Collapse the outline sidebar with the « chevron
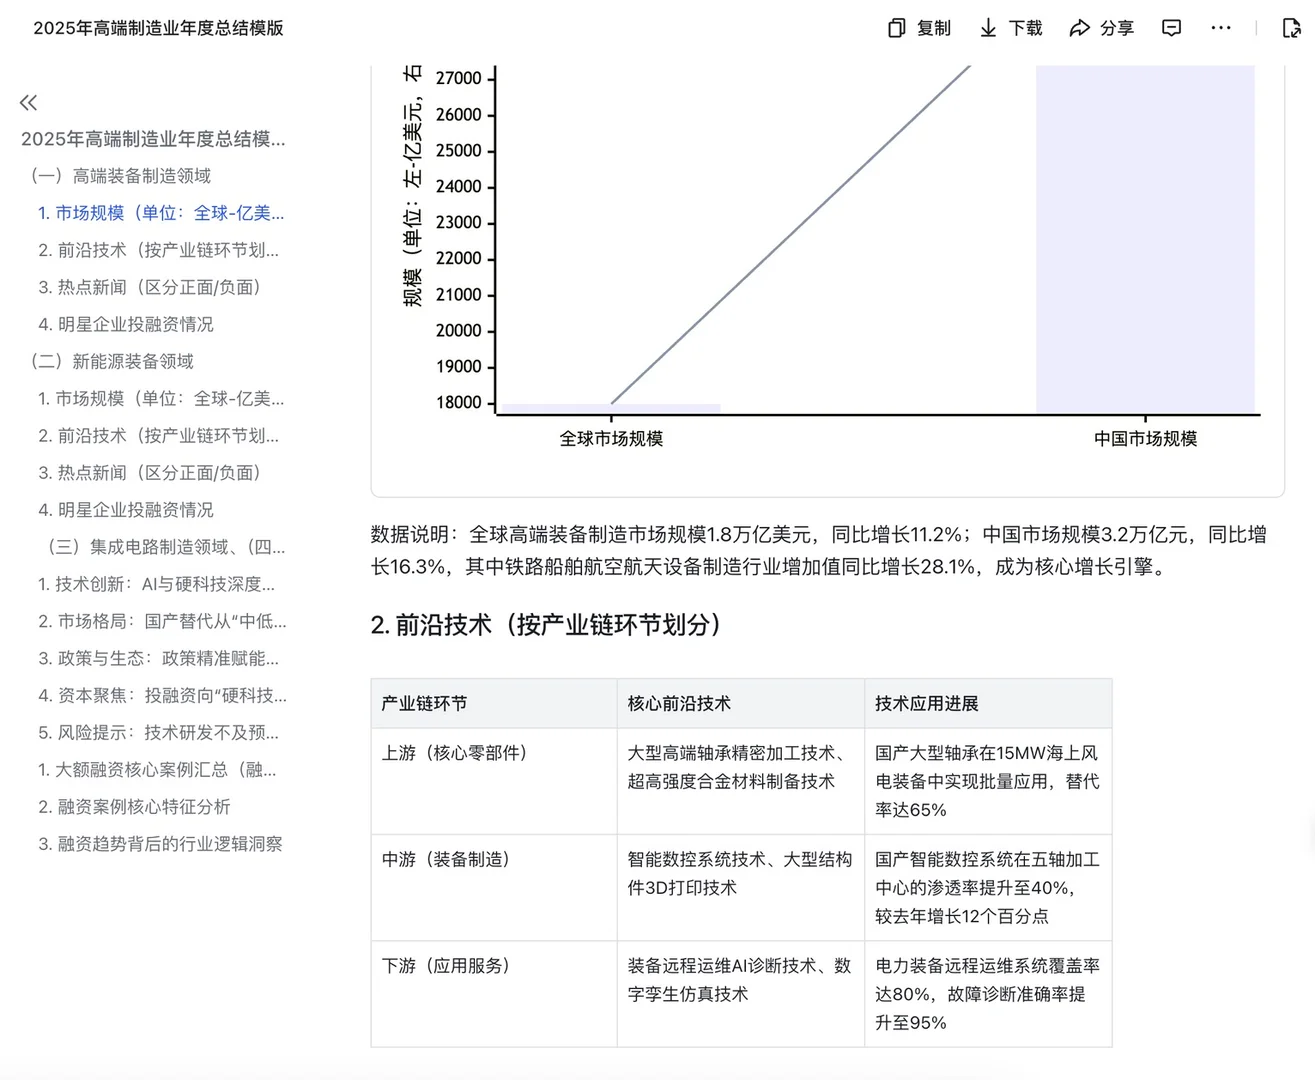1315x1080 pixels. (x=28, y=101)
